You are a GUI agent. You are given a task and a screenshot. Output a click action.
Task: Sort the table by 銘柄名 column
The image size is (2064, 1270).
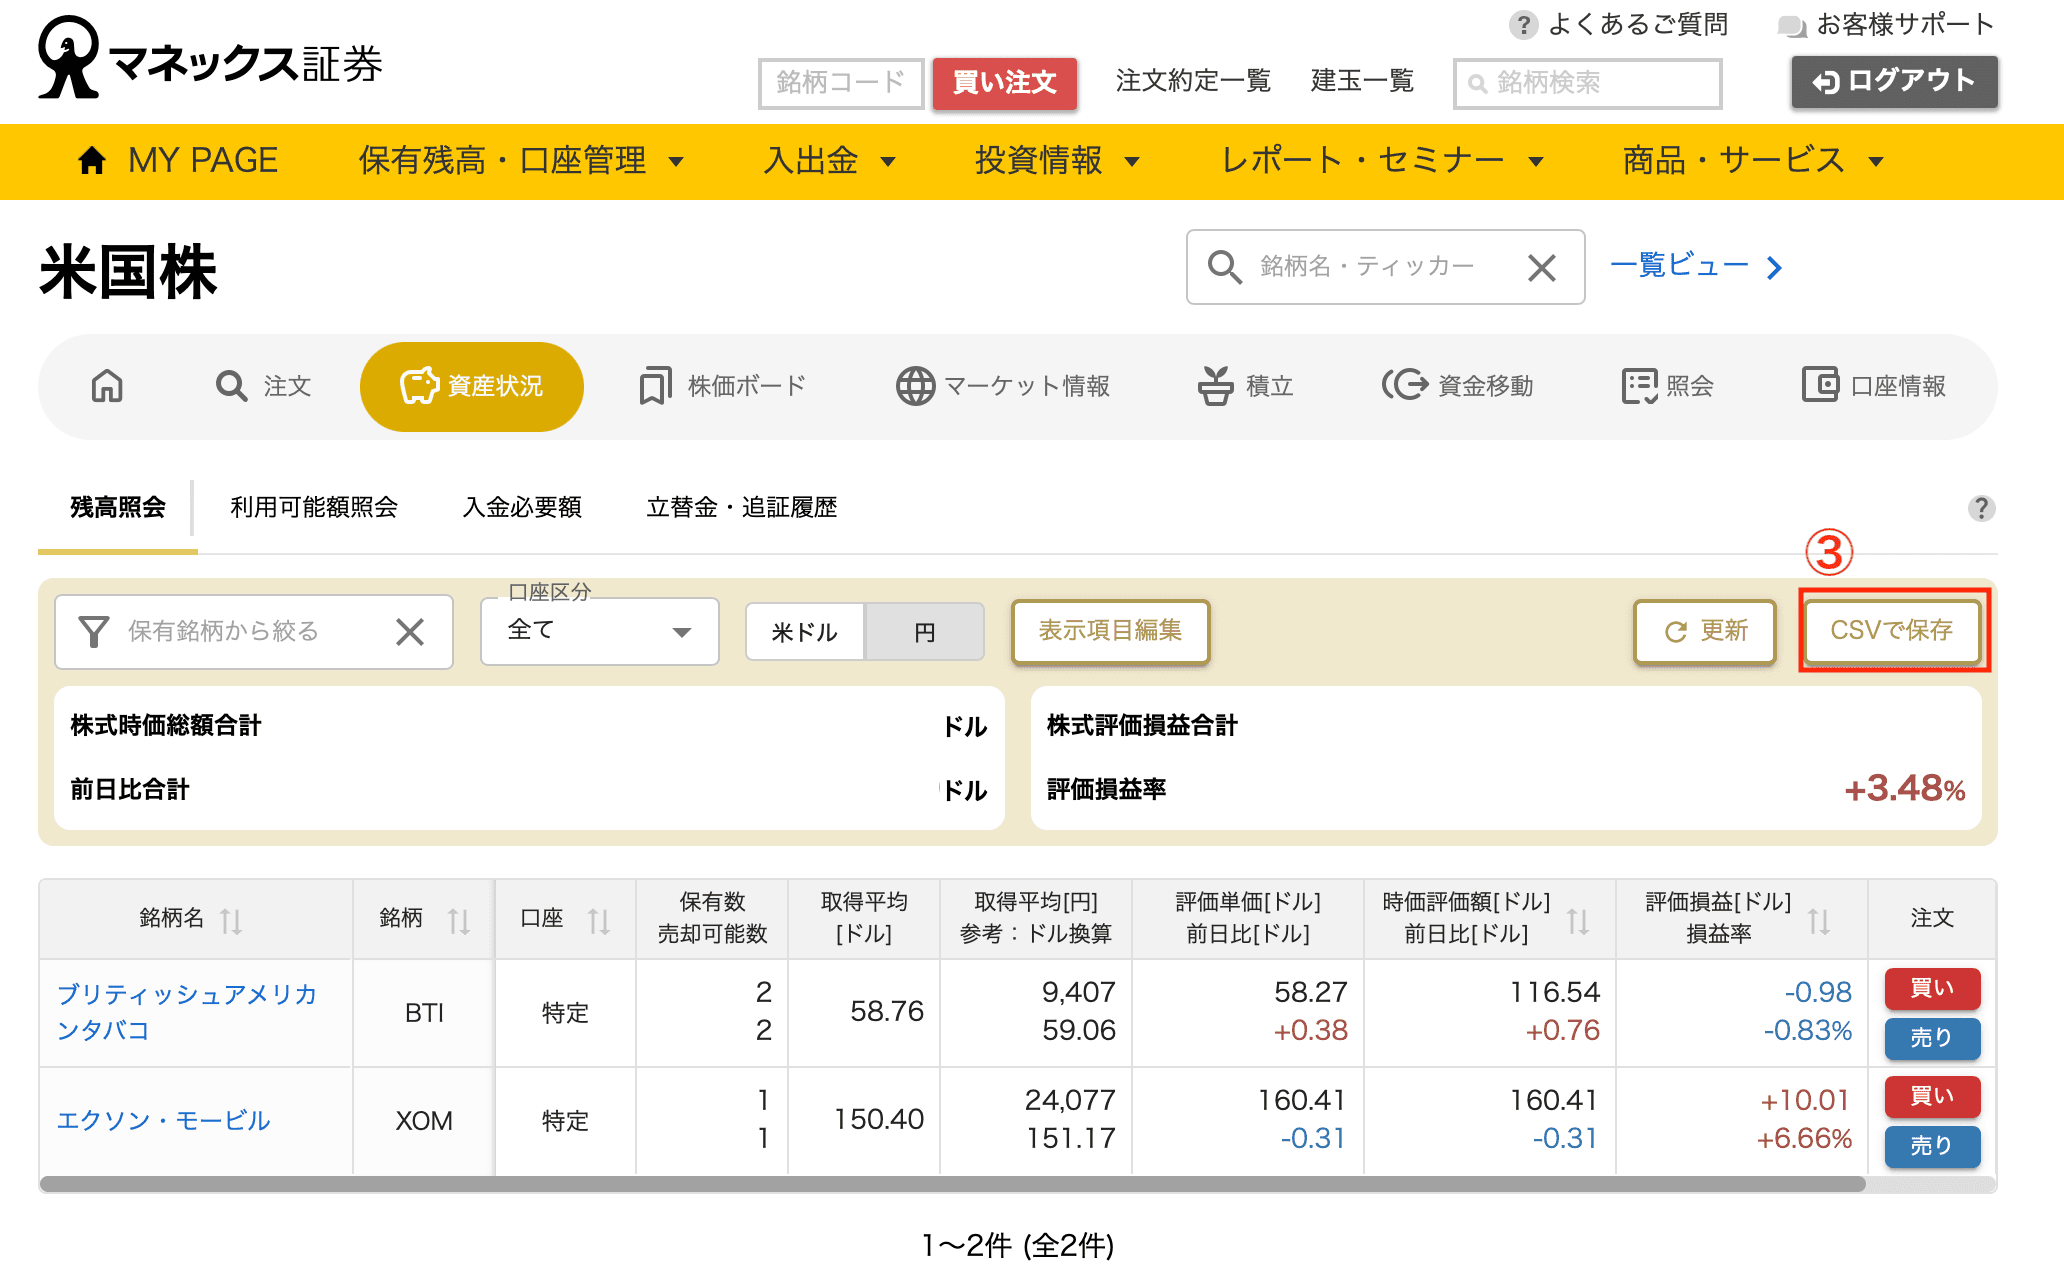(231, 920)
